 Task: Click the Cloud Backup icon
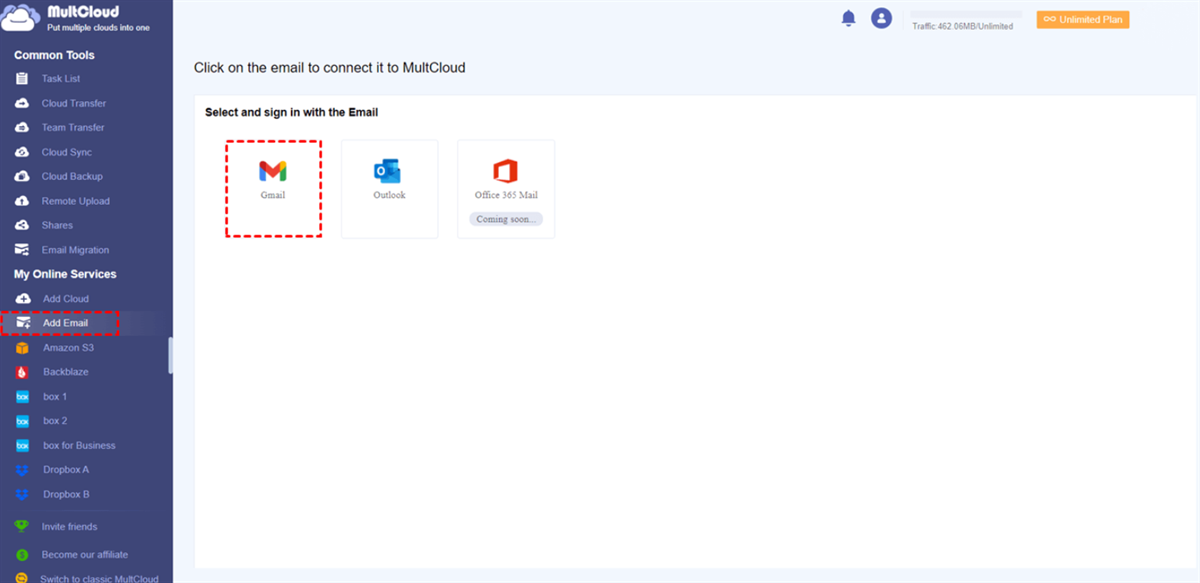click(x=22, y=177)
